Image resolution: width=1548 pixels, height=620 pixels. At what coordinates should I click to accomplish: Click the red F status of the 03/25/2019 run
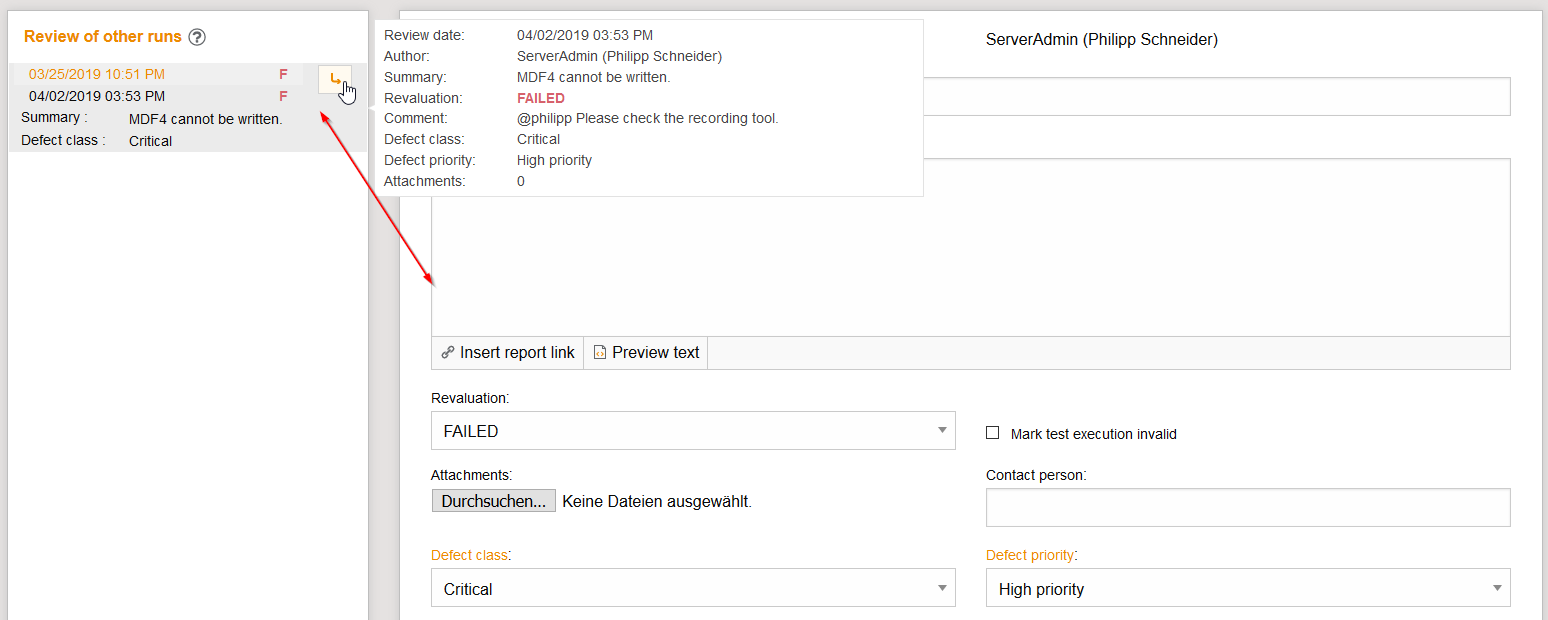point(283,74)
